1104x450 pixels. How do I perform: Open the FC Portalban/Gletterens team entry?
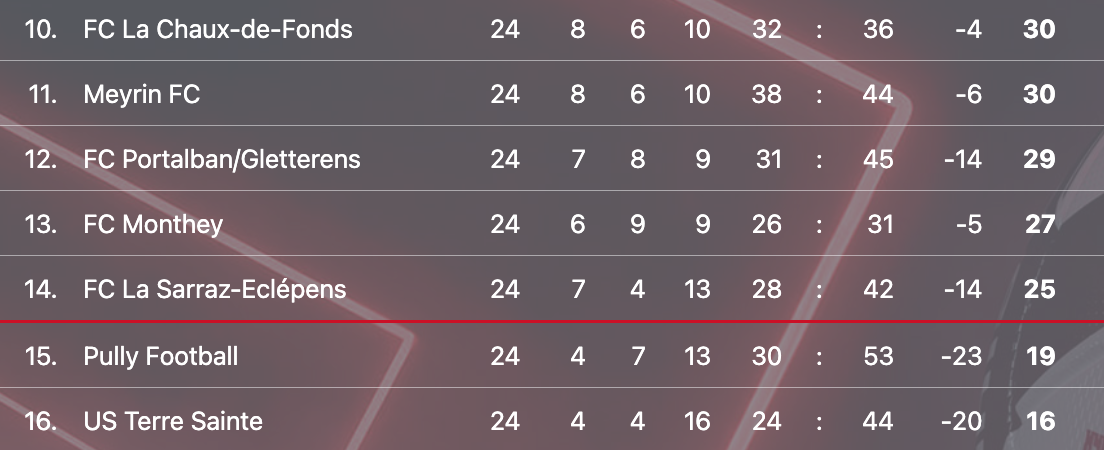coord(222,159)
